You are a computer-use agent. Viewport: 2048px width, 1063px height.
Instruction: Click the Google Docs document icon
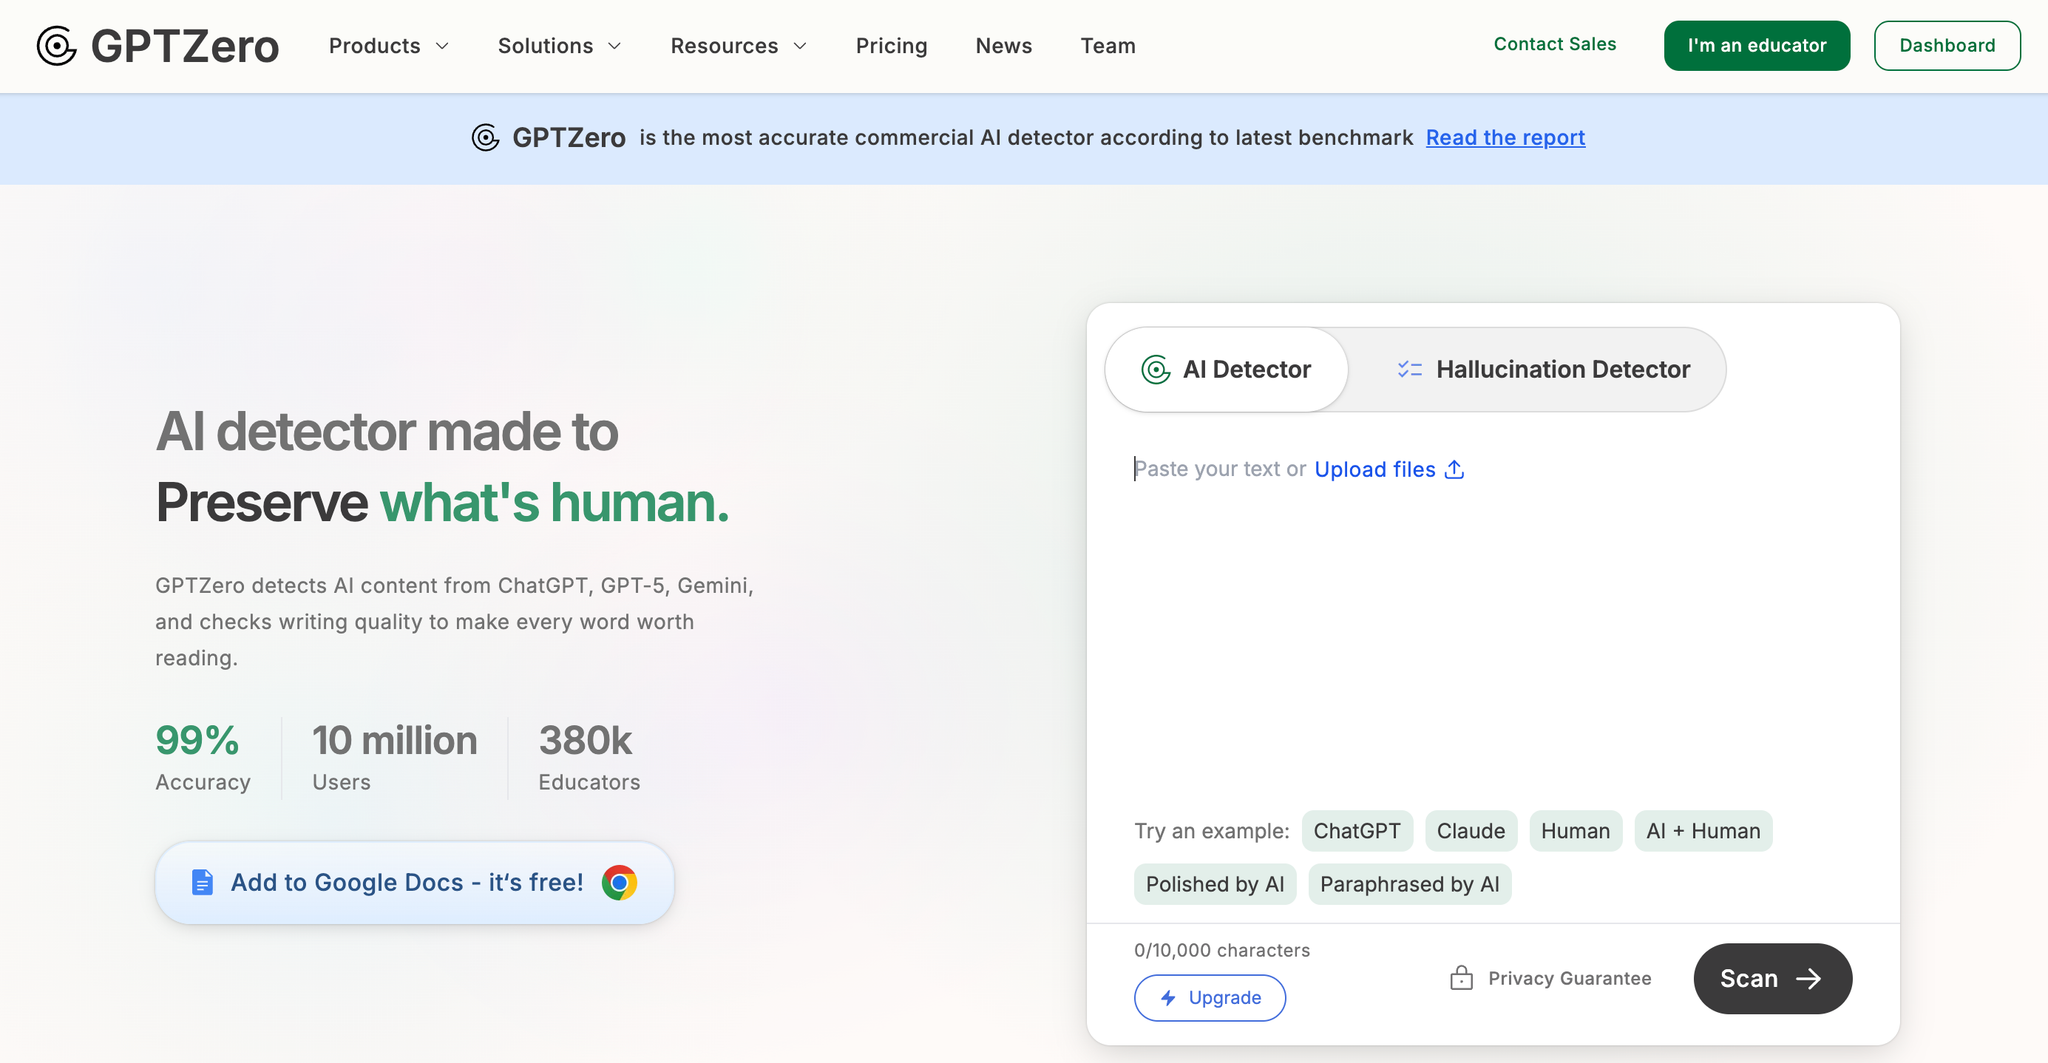(202, 883)
